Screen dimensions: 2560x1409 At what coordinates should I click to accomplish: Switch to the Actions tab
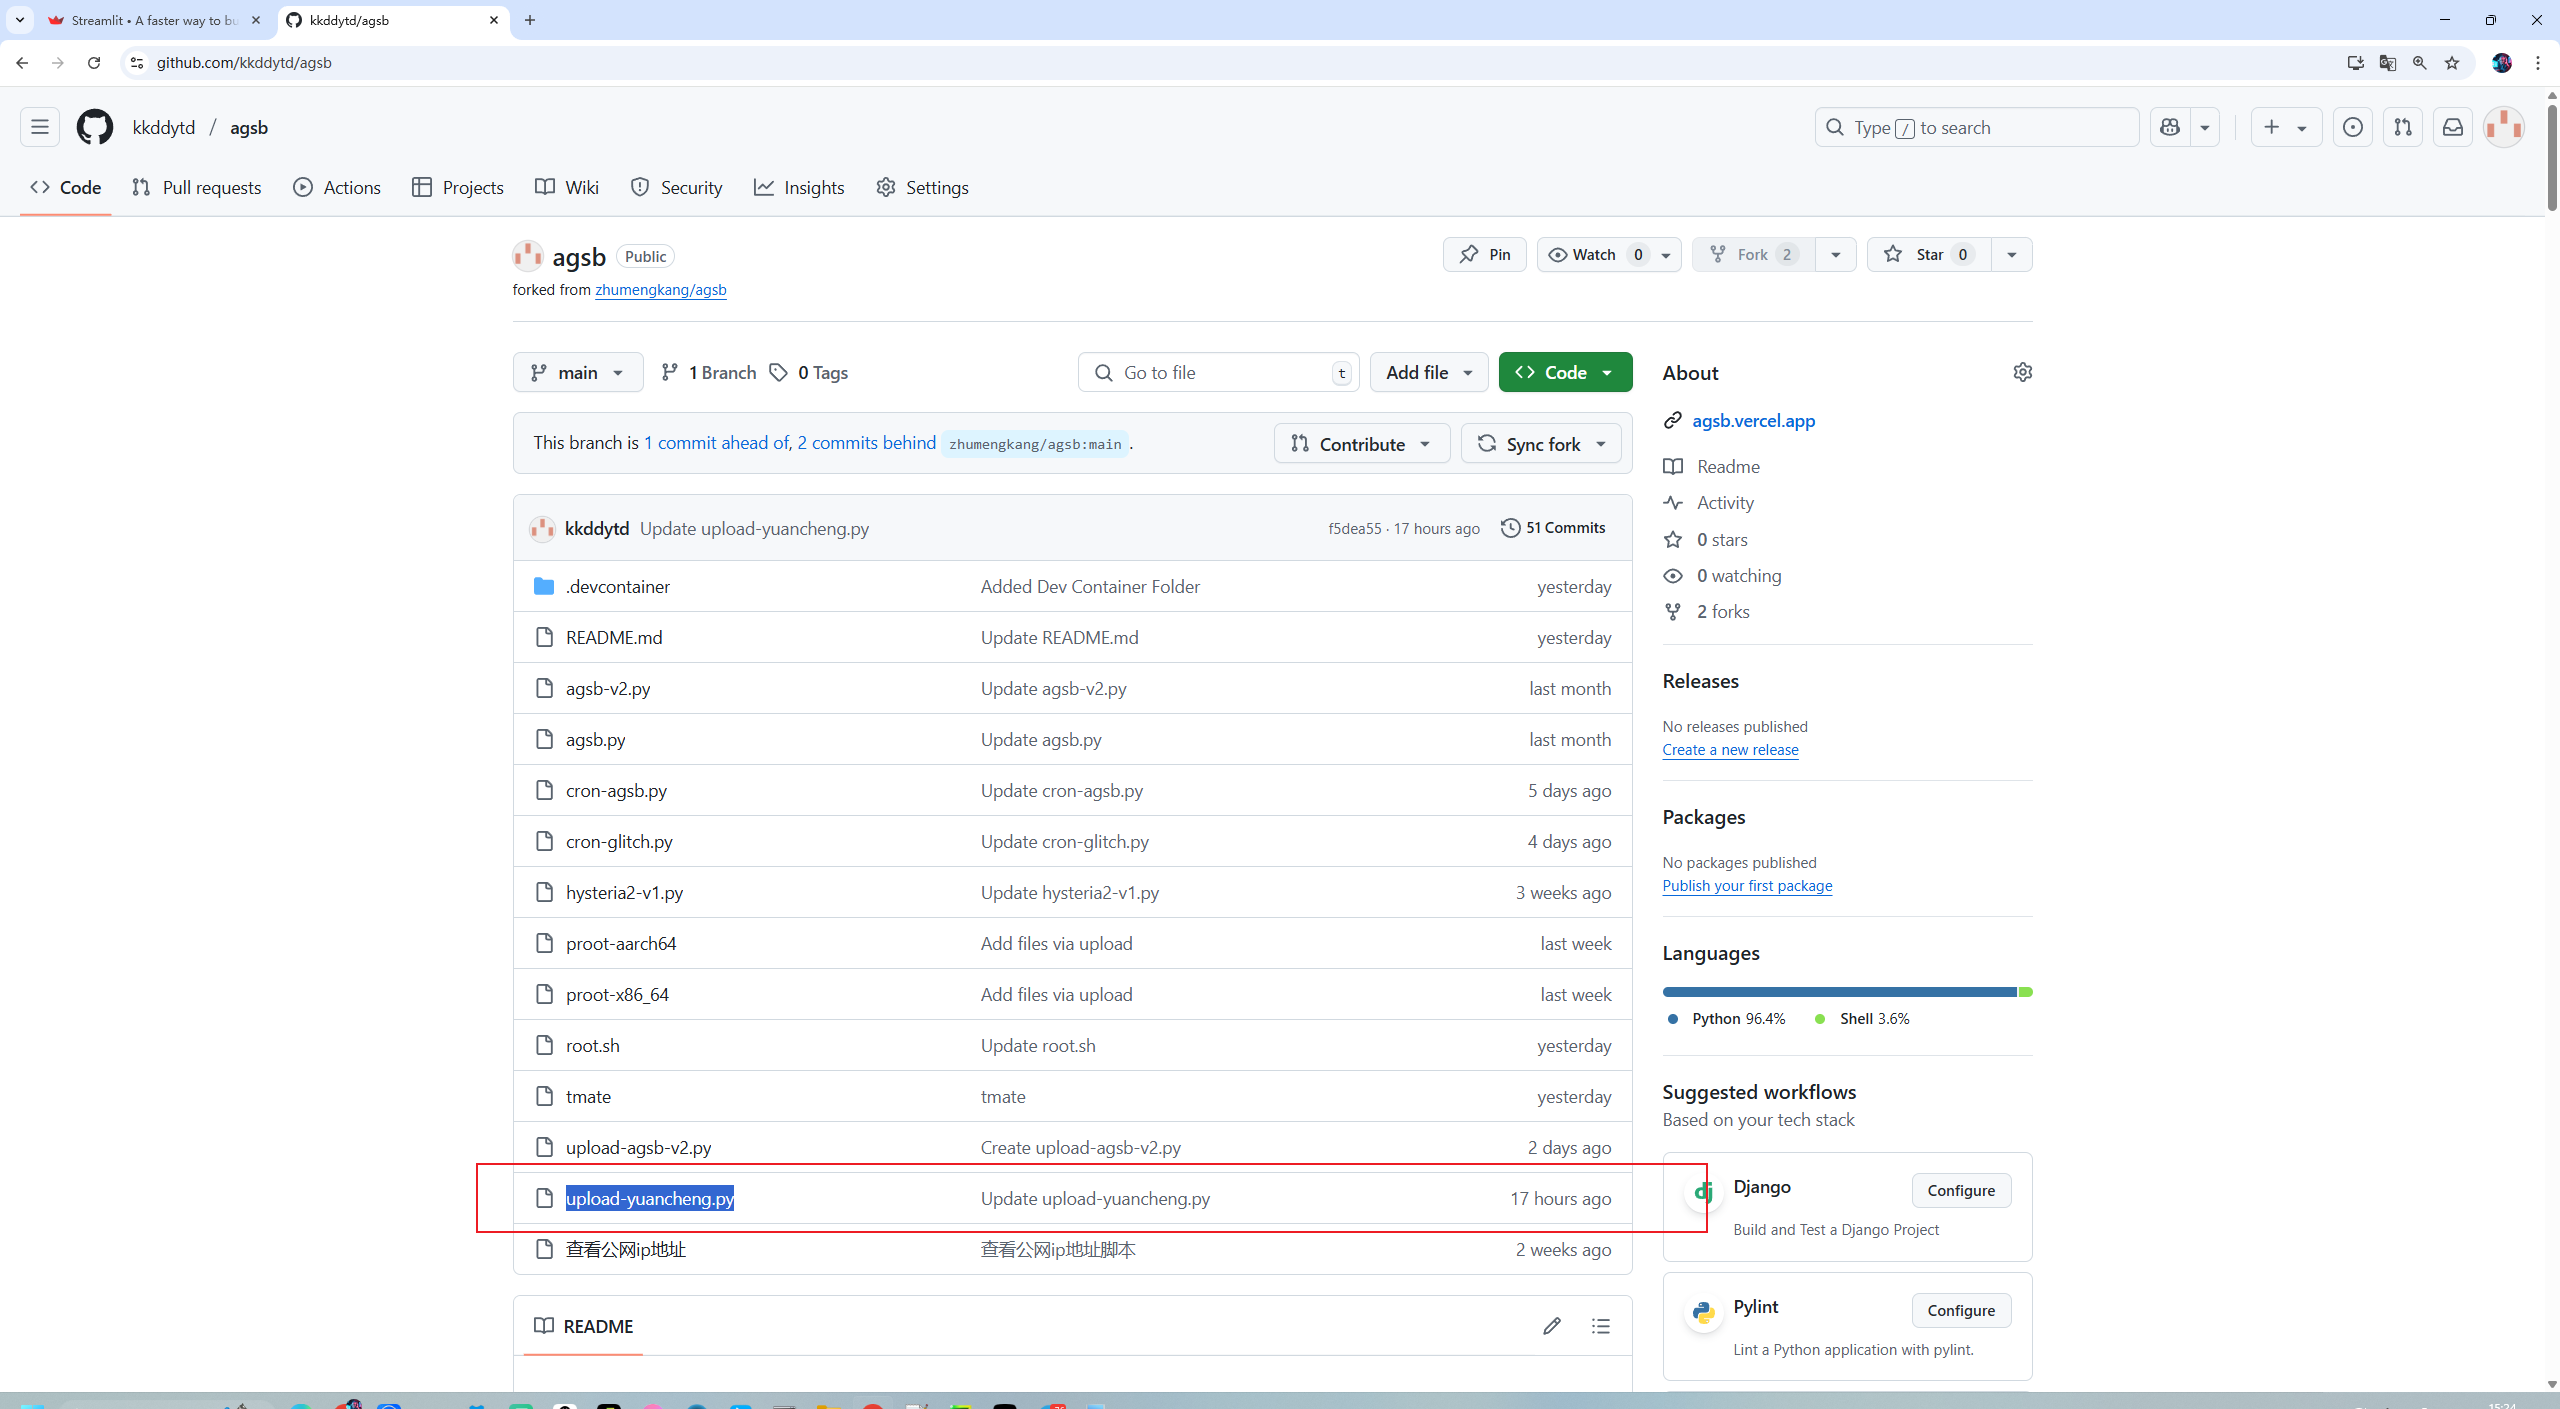[x=337, y=187]
